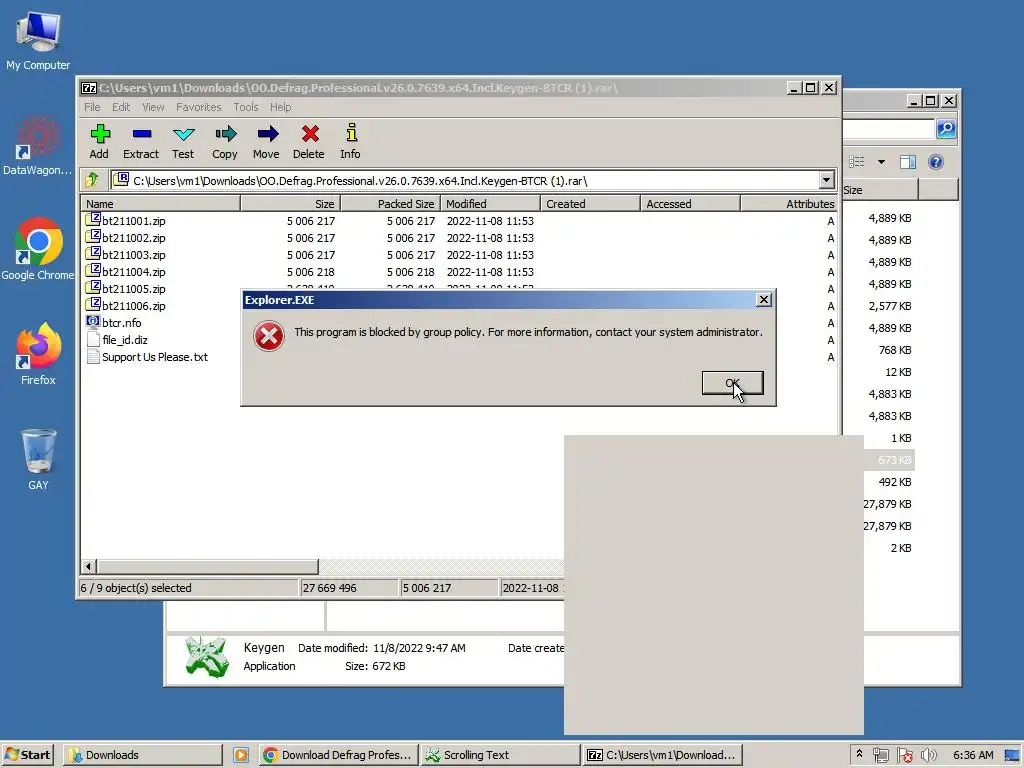Click the Info toolbar icon
1024x768 pixels.
pos(351,141)
